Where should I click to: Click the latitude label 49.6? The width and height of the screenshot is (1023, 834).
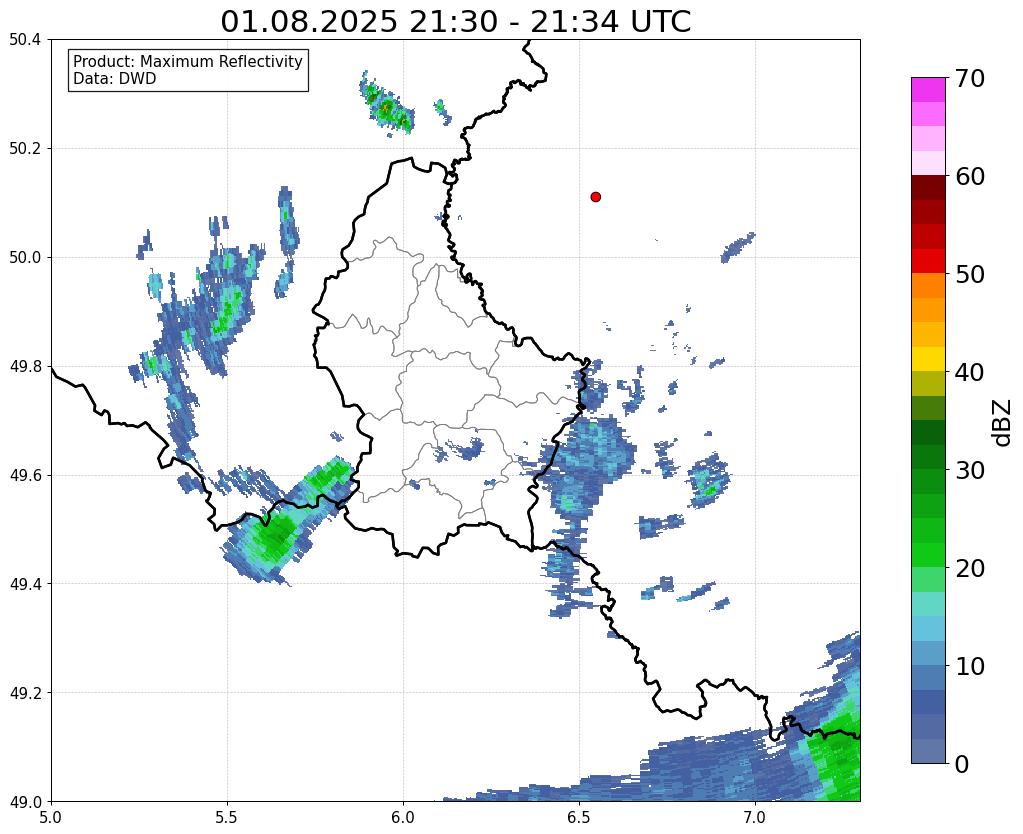(25, 475)
